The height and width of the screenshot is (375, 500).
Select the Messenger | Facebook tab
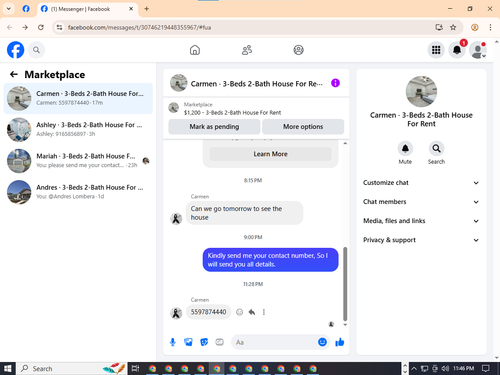[x=87, y=9]
